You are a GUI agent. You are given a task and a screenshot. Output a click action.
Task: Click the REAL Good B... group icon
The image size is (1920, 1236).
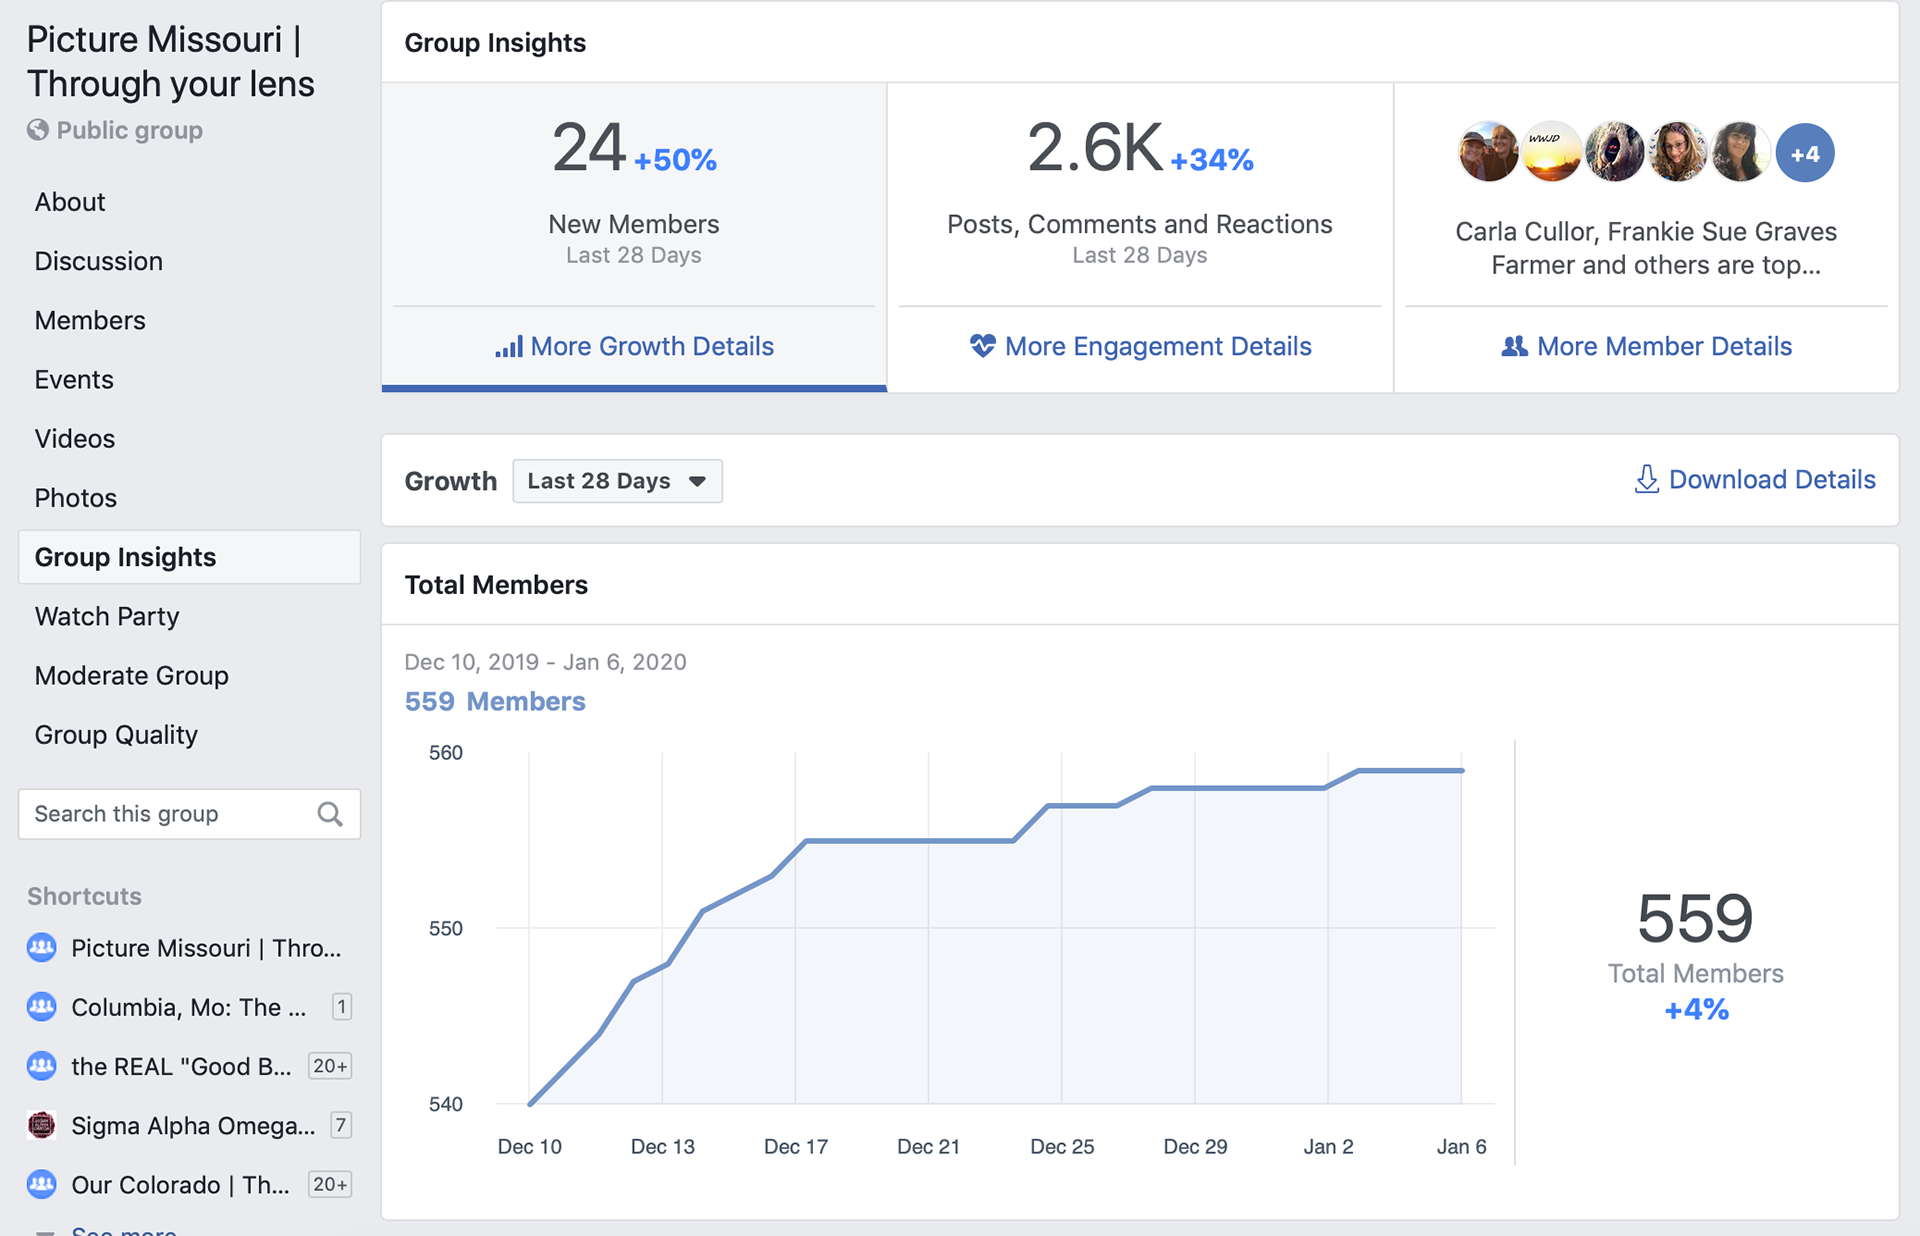click(42, 1066)
